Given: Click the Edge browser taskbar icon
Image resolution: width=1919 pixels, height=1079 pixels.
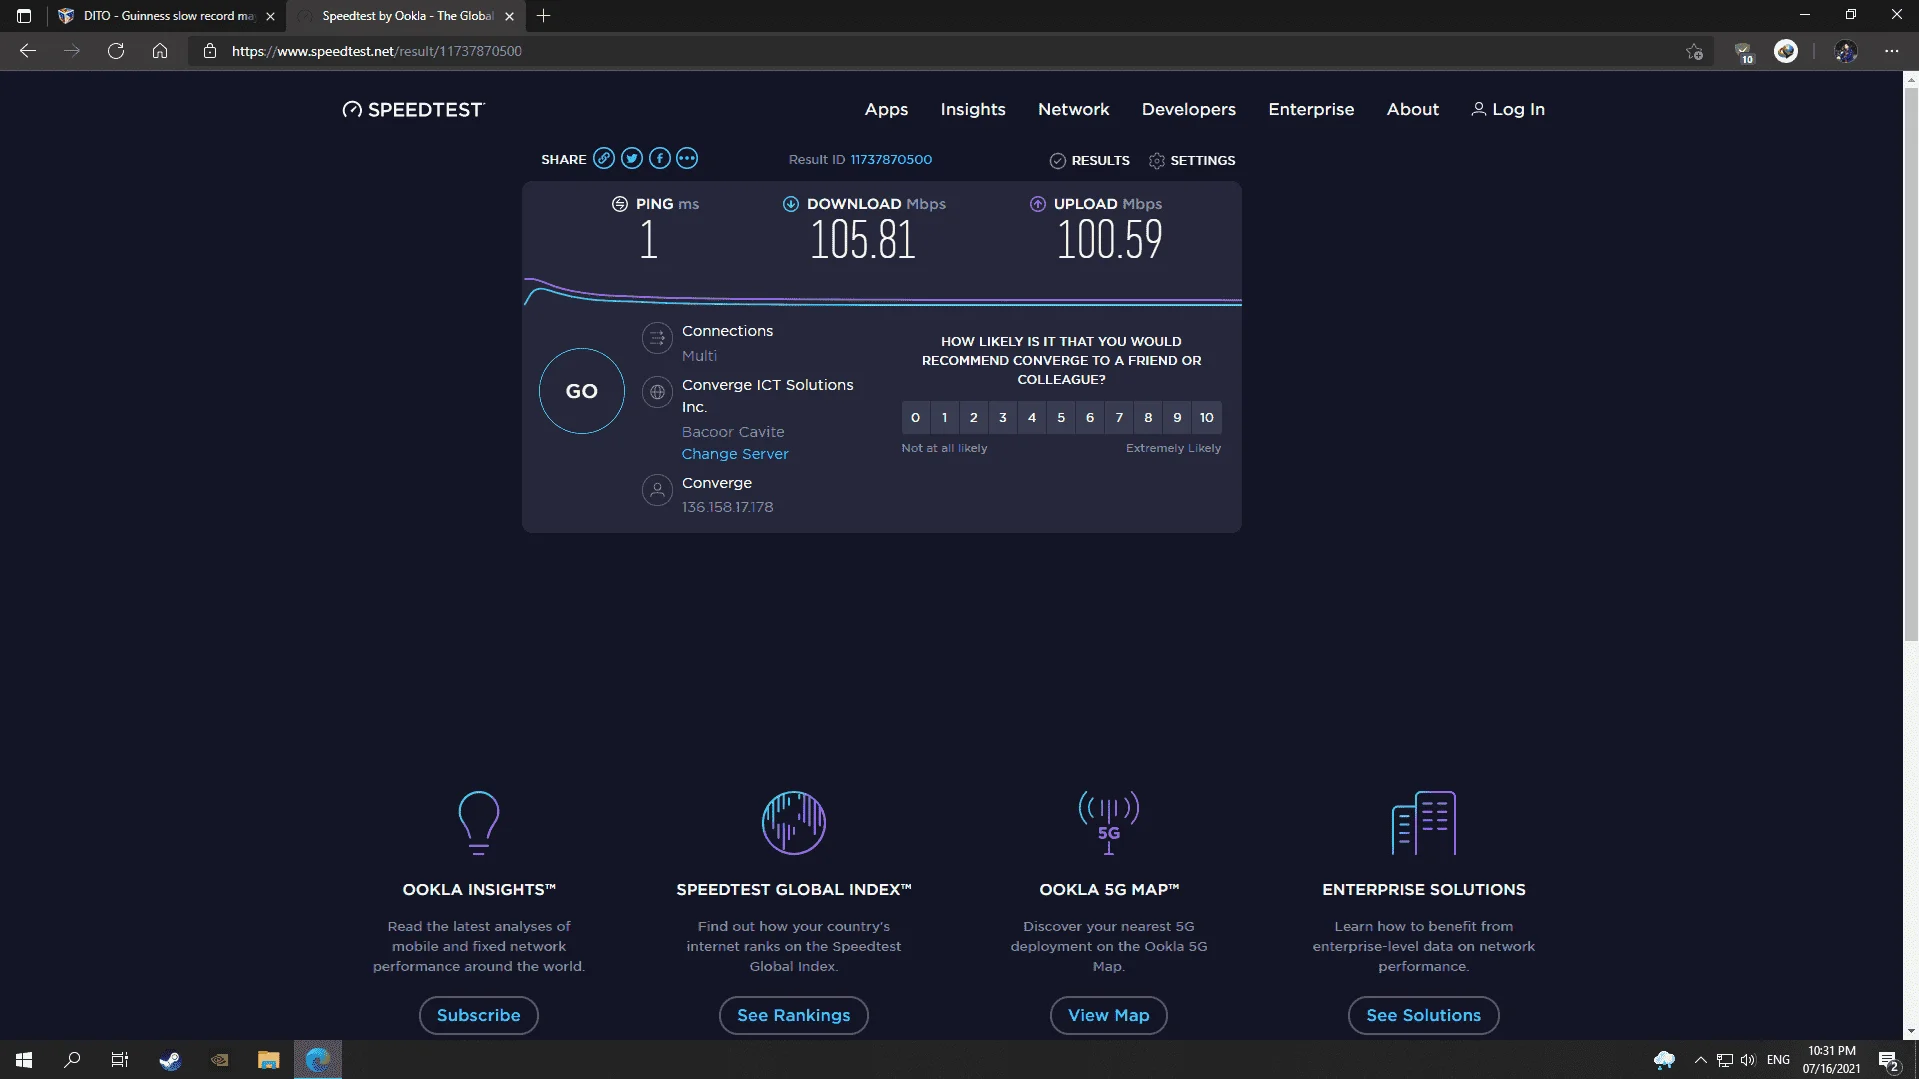Looking at the screenshot, I should pyautogui.click(x=318, y=1060).
